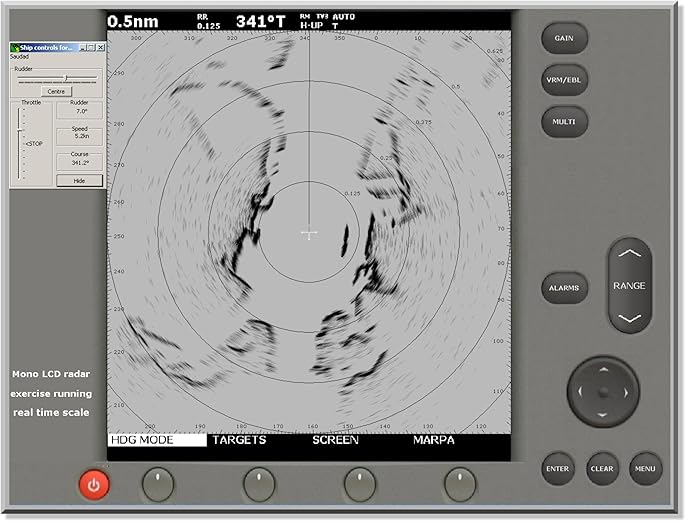Click the 0.625 range ring label
Viewport: 688px width, 524px height.
click(x=495, y=51)
